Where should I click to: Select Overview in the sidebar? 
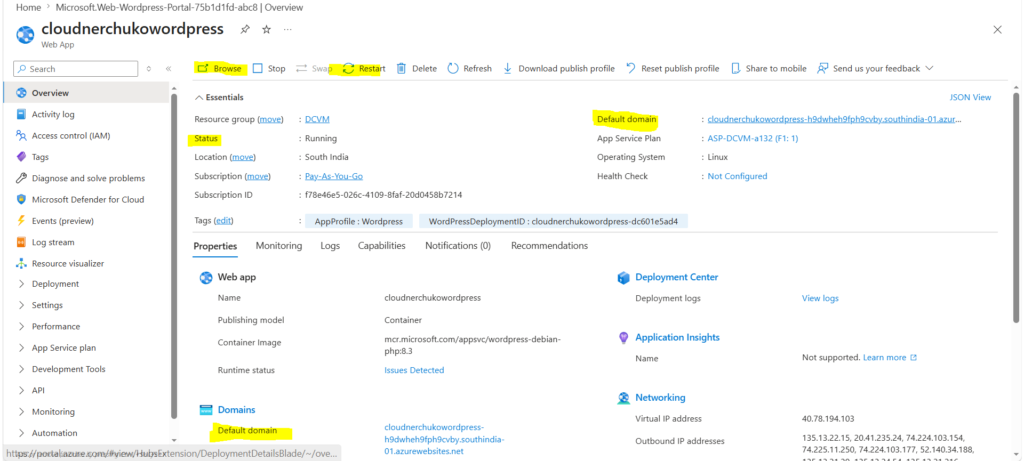86,93
